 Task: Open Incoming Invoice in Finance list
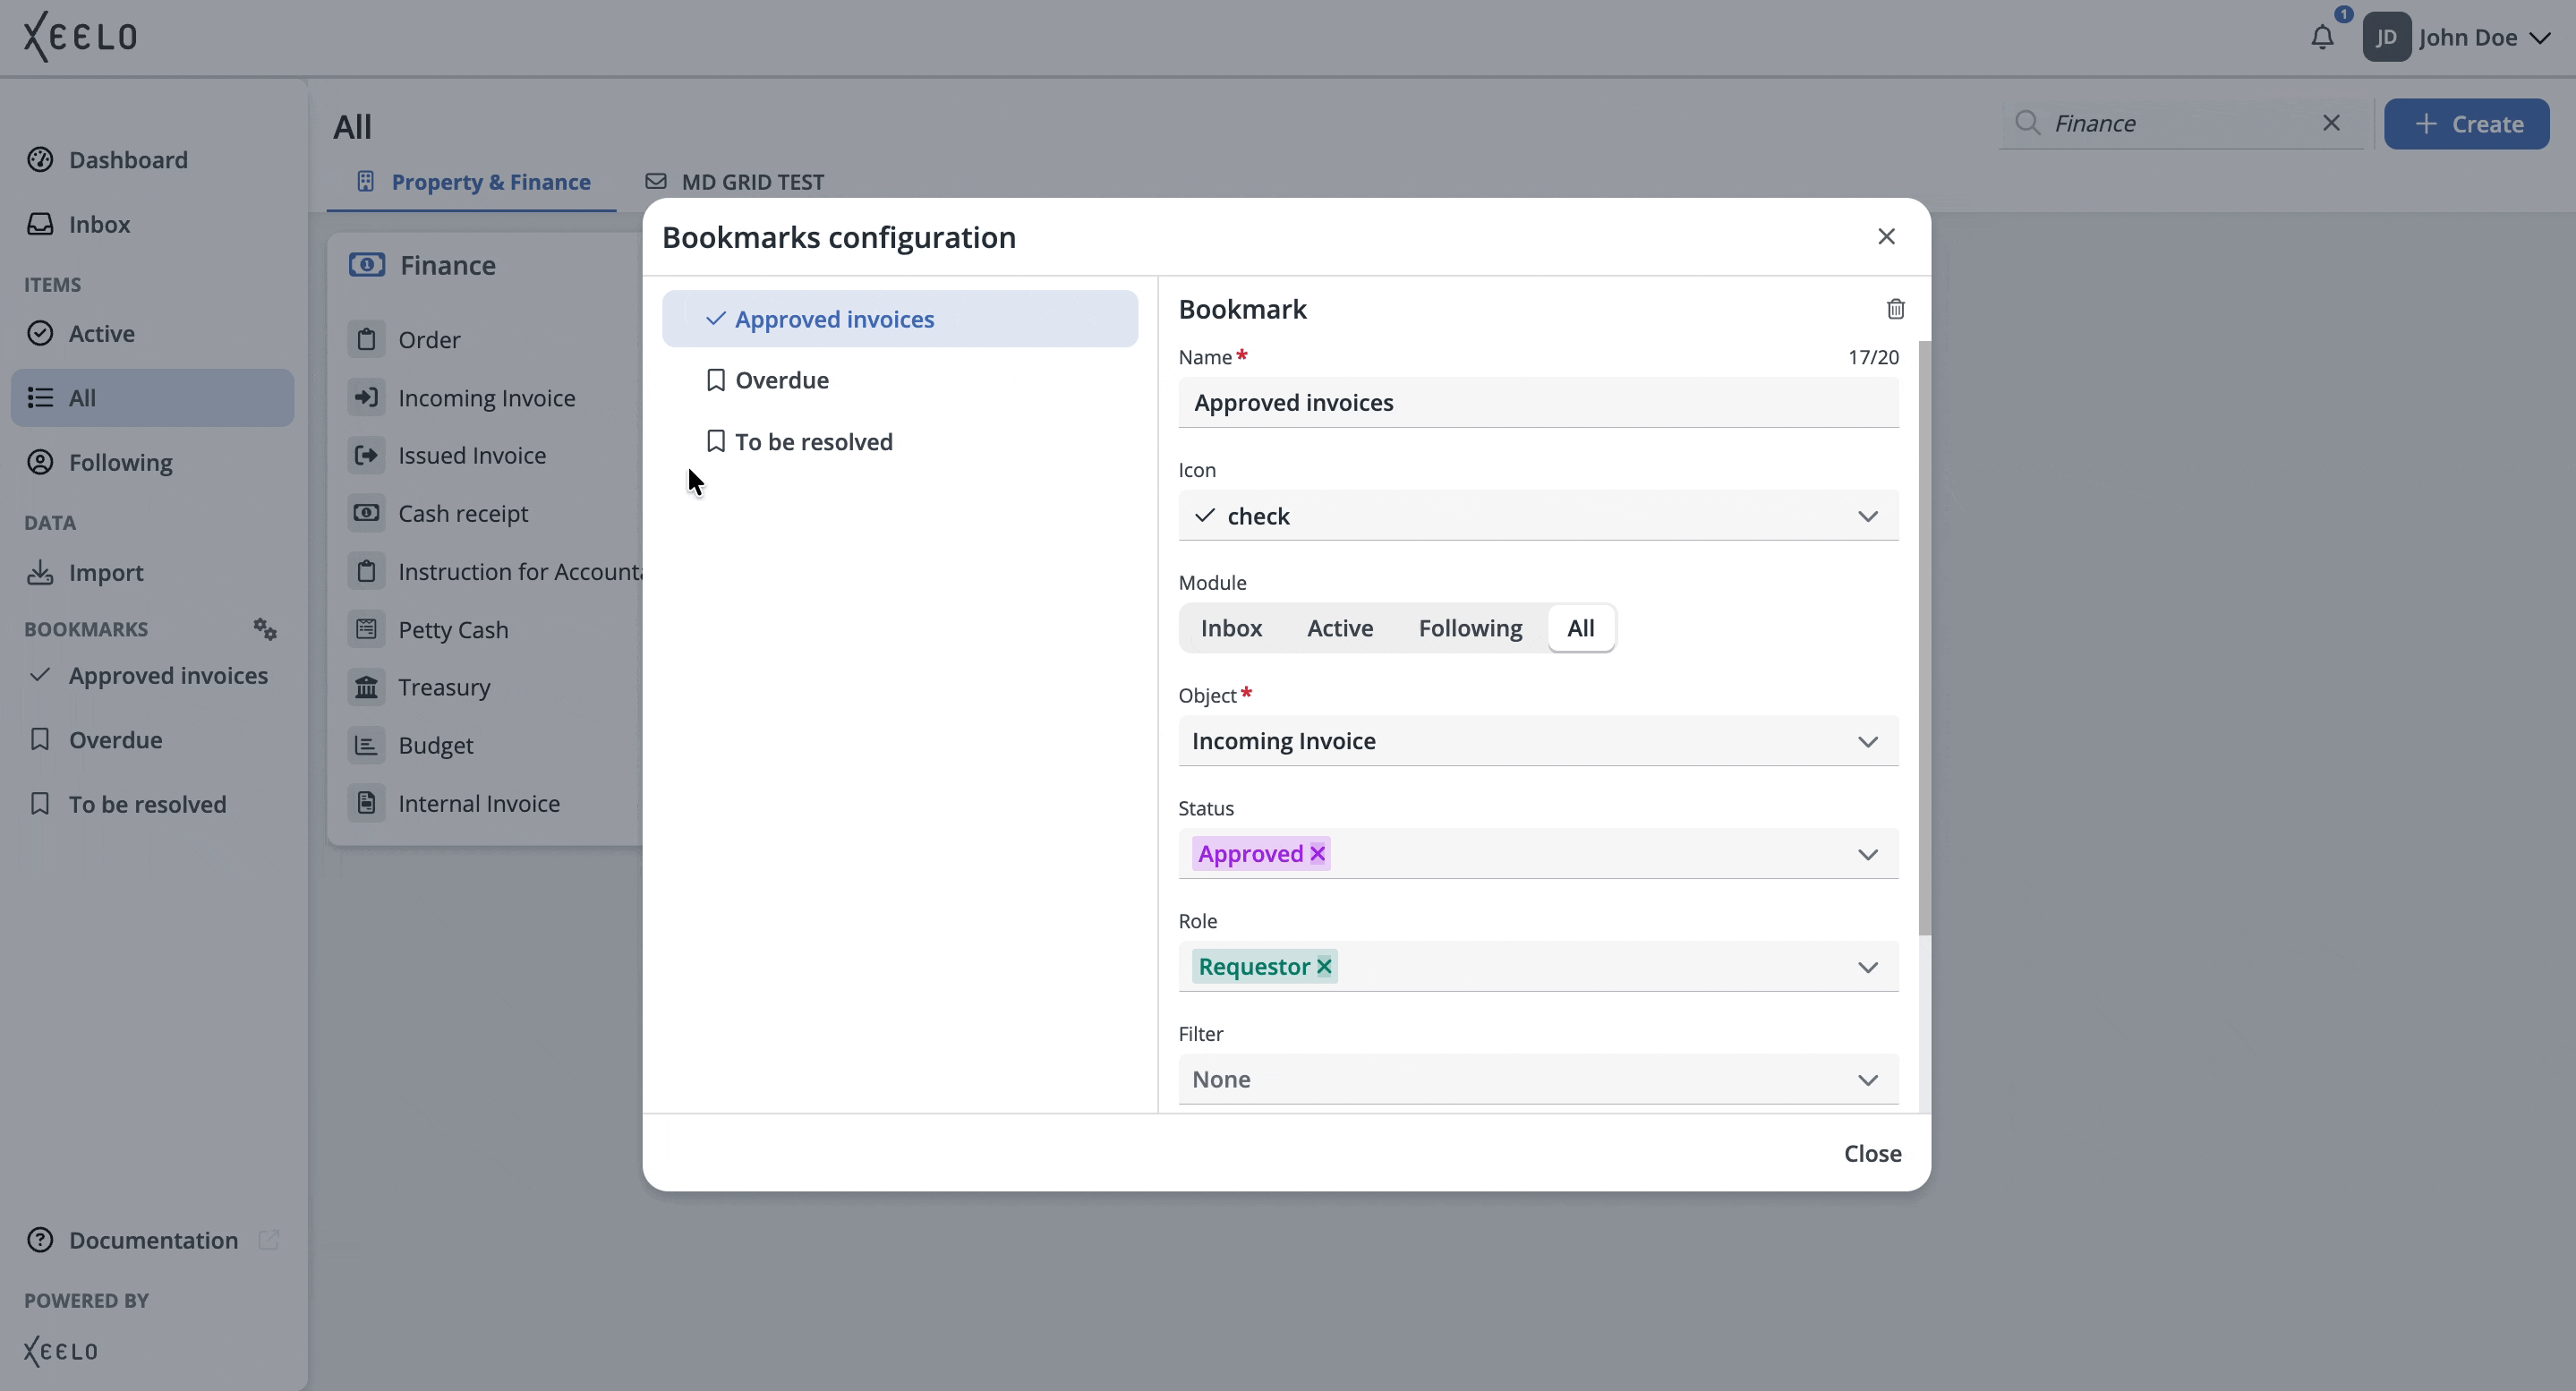487,398
